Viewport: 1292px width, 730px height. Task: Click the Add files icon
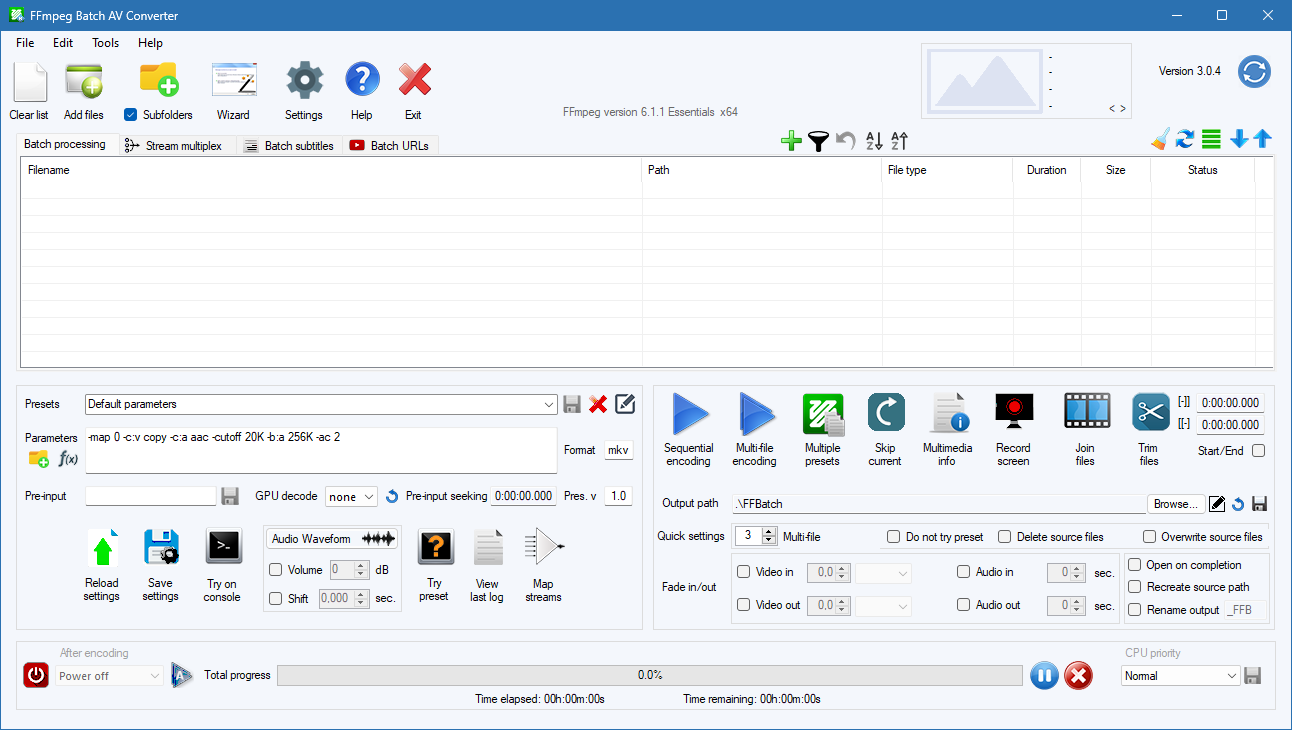tap(84, 81)
